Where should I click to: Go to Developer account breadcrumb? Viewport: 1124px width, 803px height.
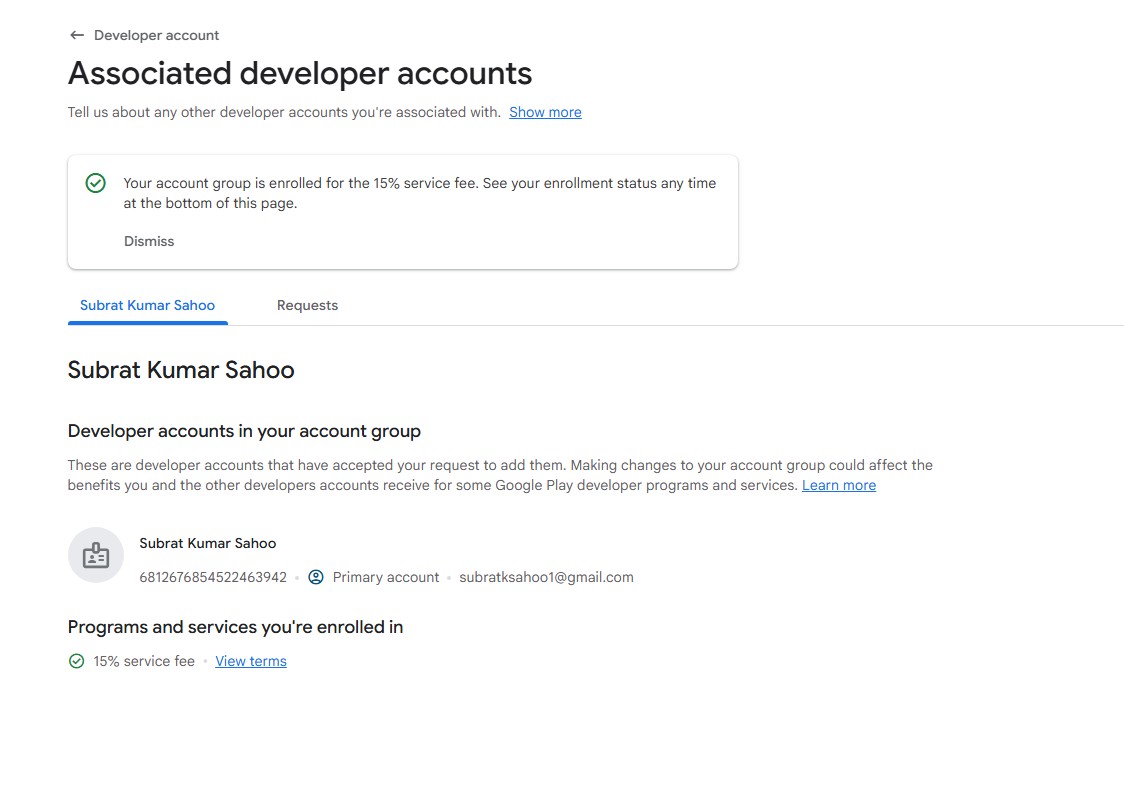coord(156,35)
